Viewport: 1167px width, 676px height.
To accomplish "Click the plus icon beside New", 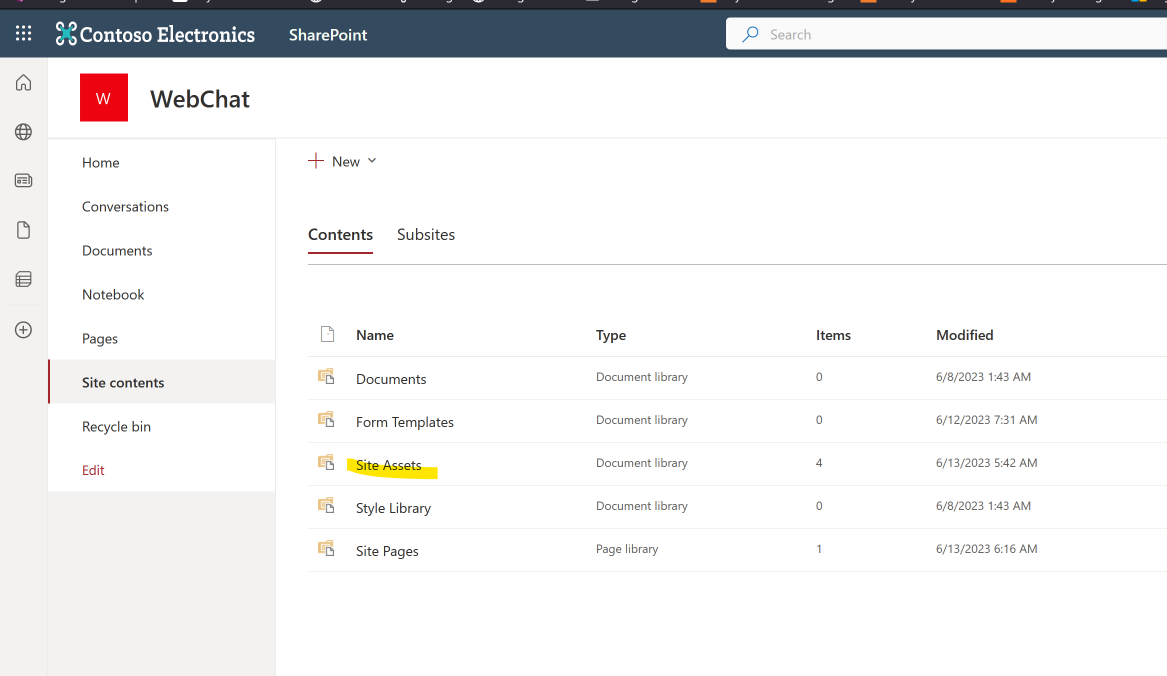I will [316, 161].
